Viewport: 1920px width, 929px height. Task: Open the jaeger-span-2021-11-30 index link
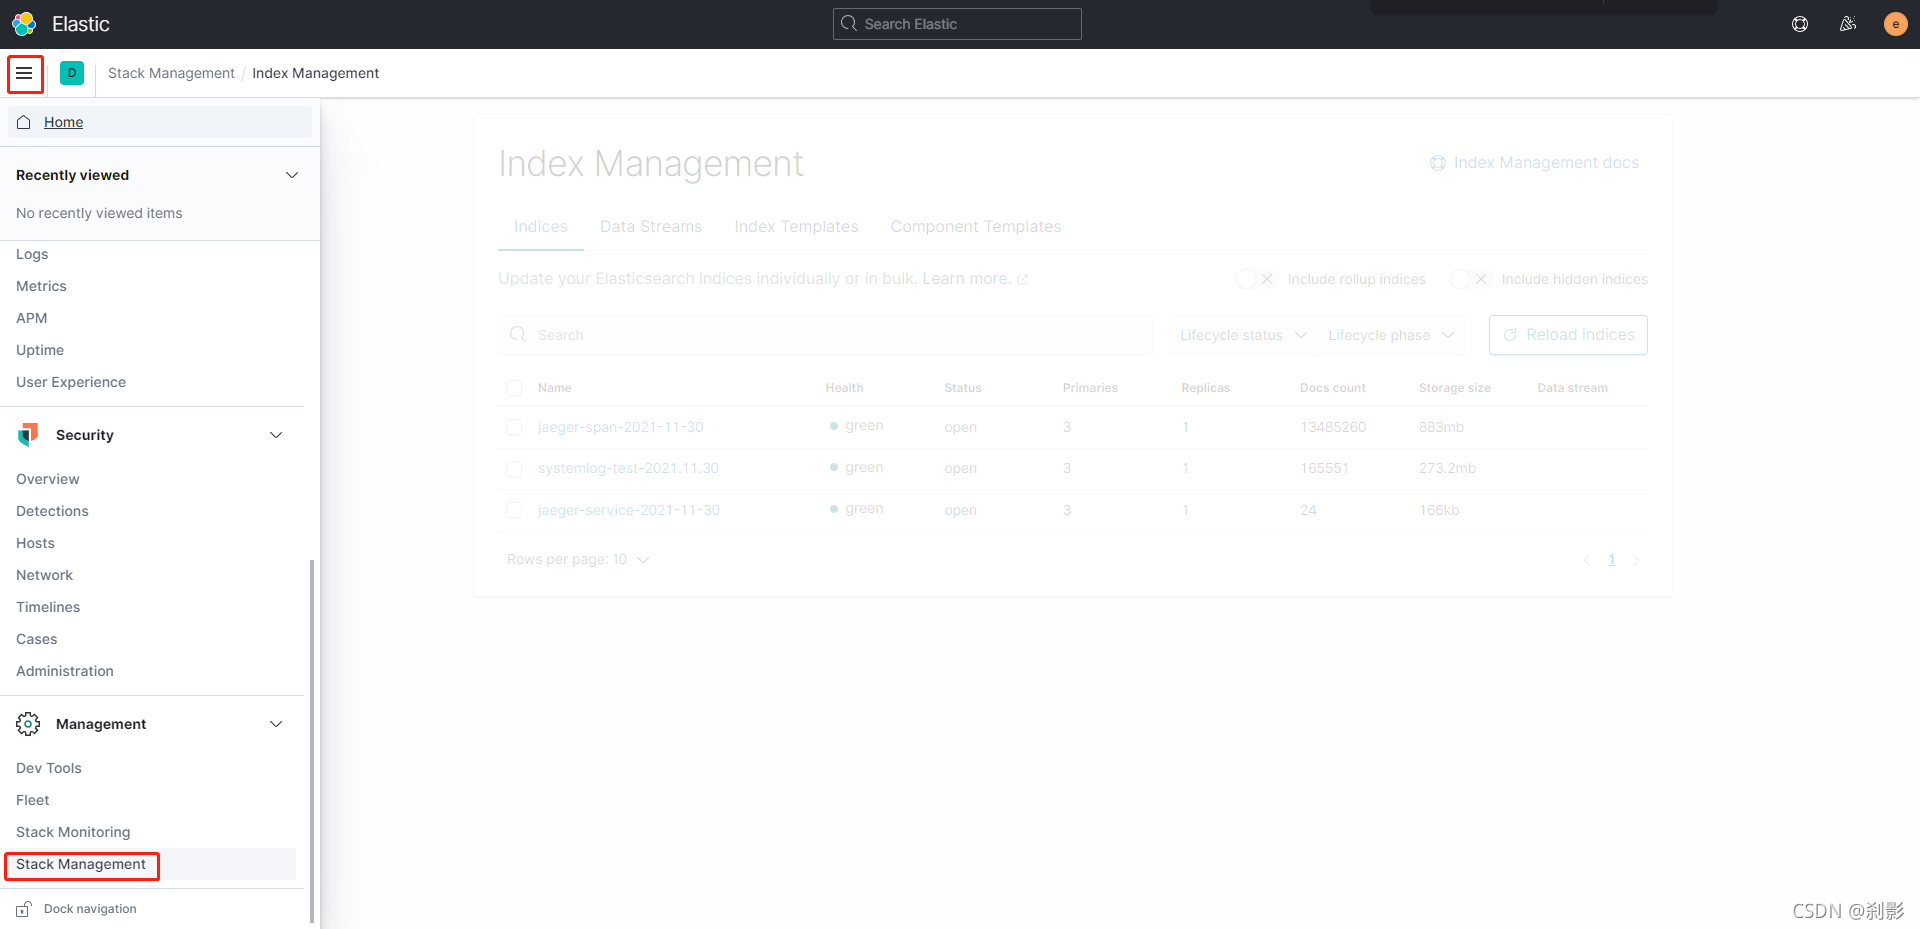click(x=620, y=427)
